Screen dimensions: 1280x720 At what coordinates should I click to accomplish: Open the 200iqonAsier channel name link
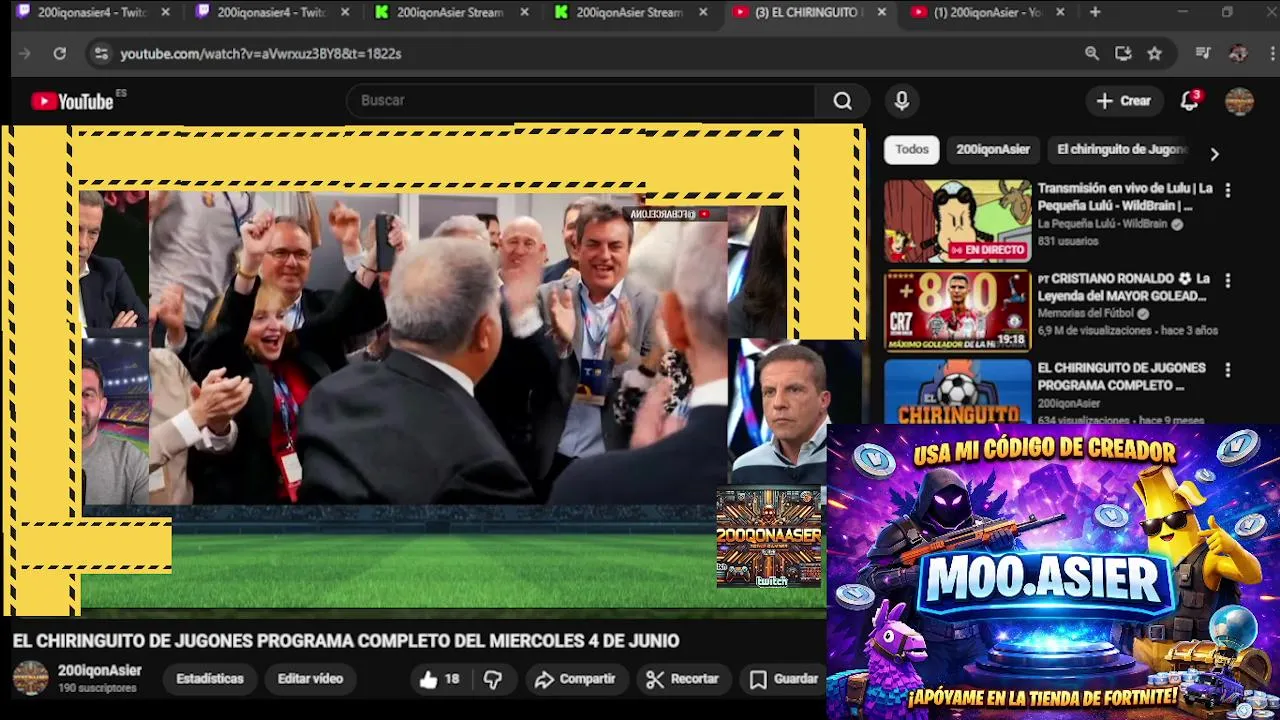(99, 671)
